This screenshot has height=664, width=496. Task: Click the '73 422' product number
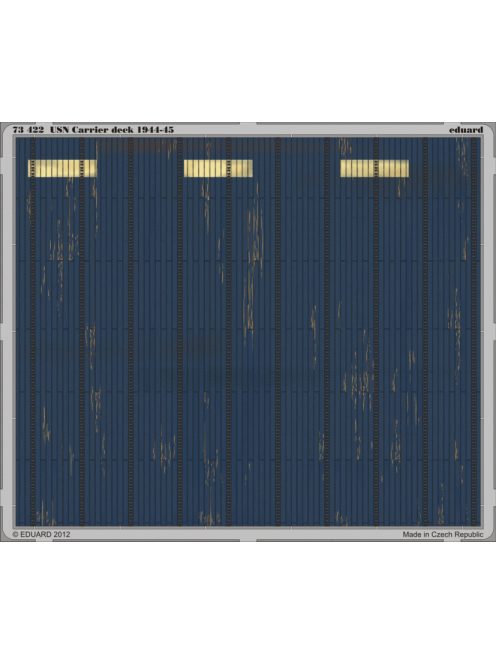point(28,130)
